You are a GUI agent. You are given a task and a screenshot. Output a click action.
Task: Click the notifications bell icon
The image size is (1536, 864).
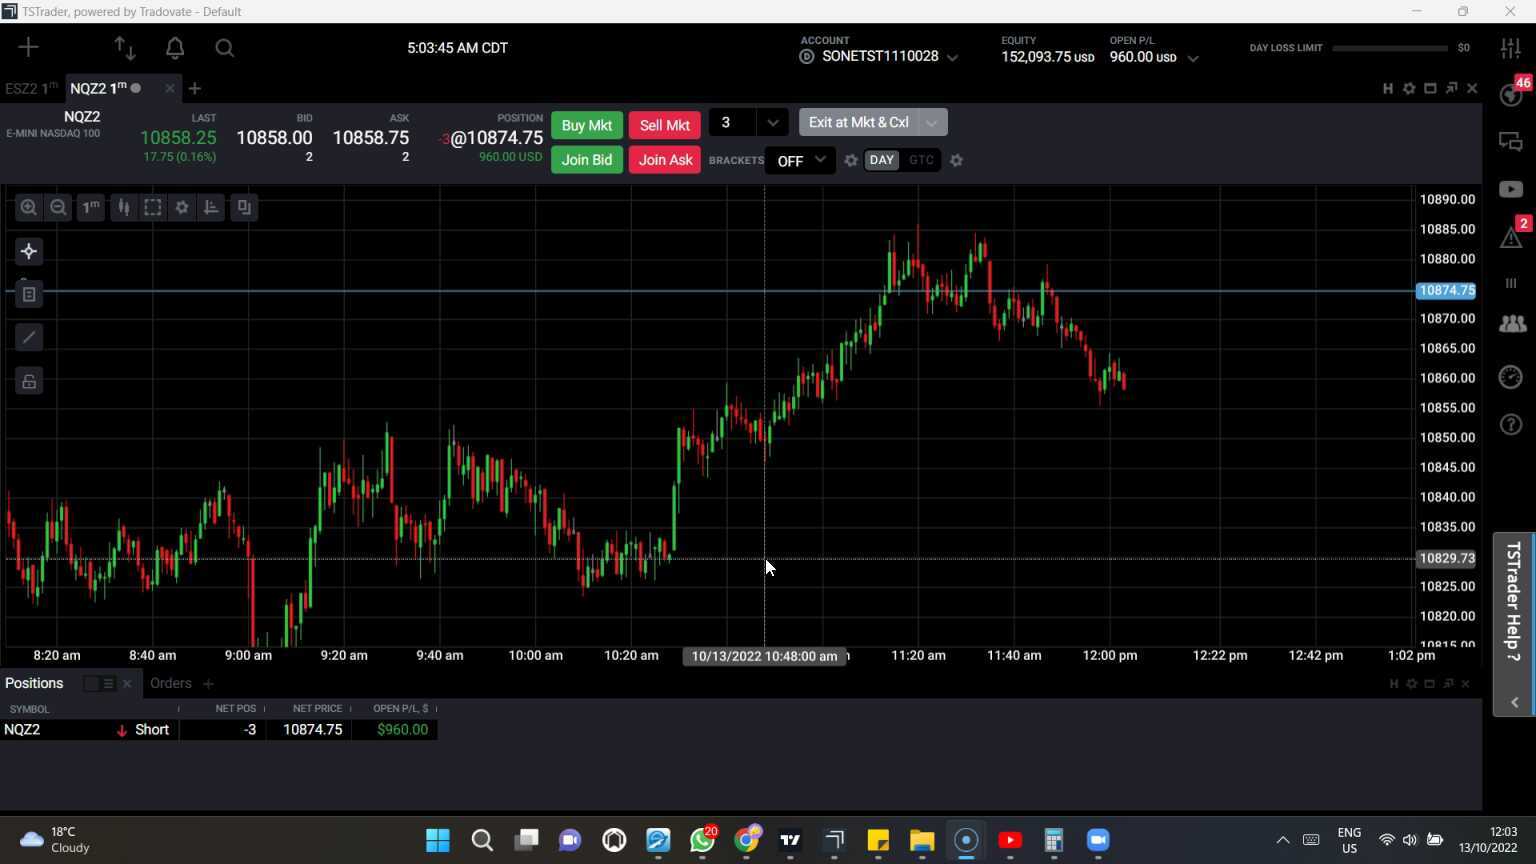pyautogui.click(x=173, y=48)
